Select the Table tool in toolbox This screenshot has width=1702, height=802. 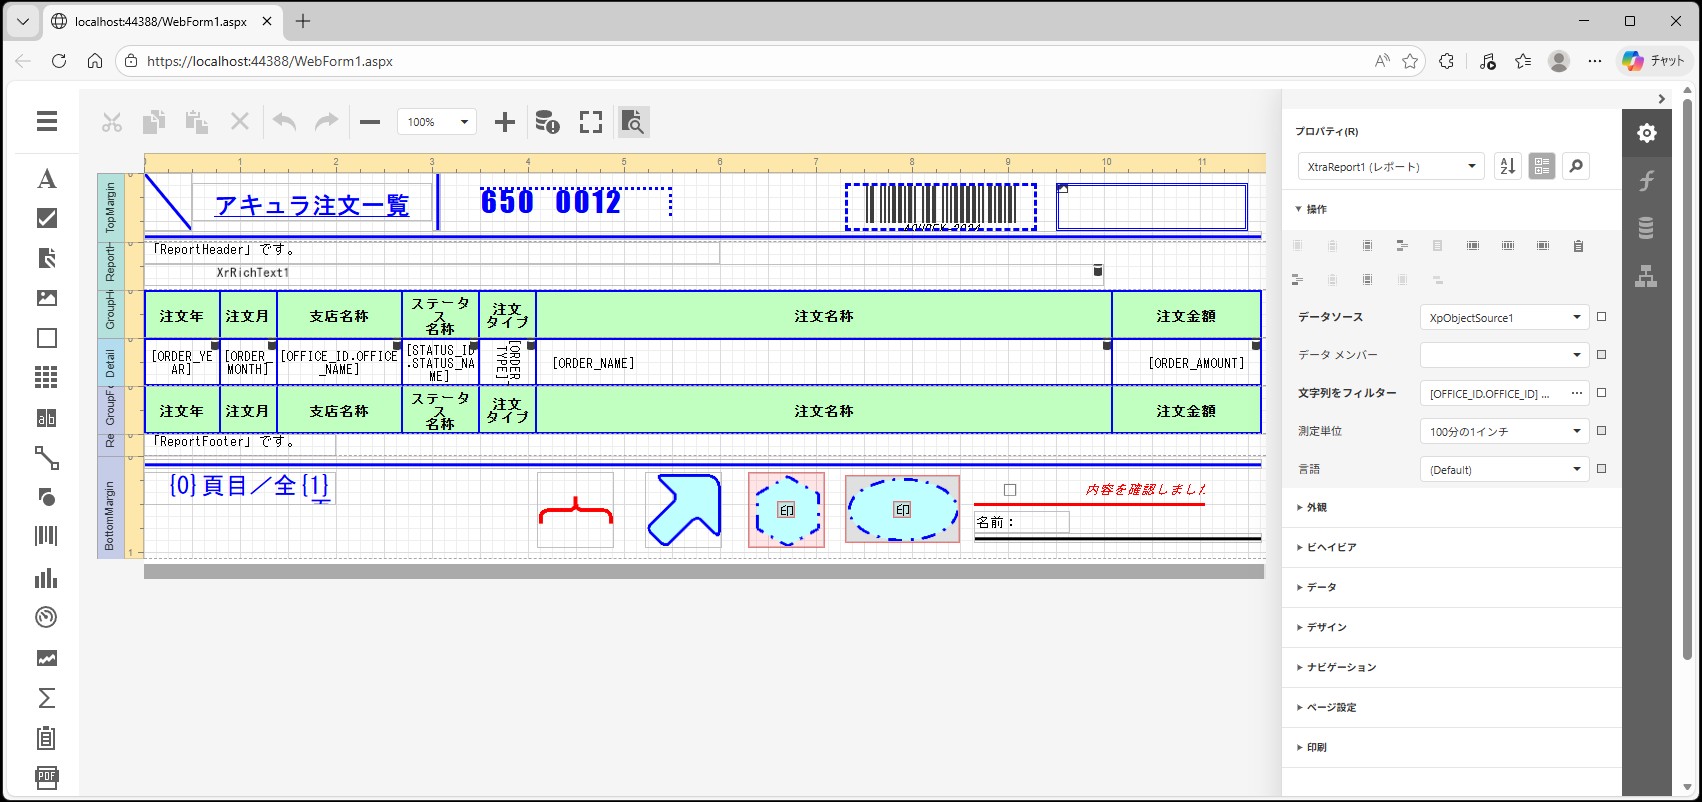(47, 377)
